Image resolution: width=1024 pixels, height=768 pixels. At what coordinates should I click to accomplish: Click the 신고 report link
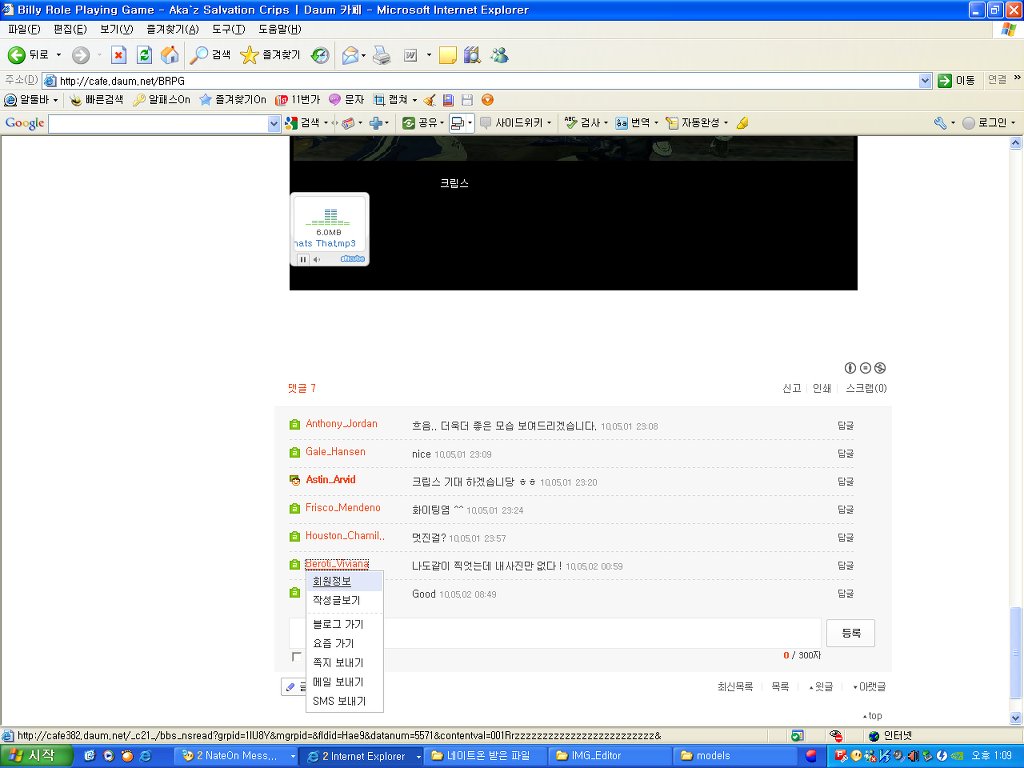[792, 389]
